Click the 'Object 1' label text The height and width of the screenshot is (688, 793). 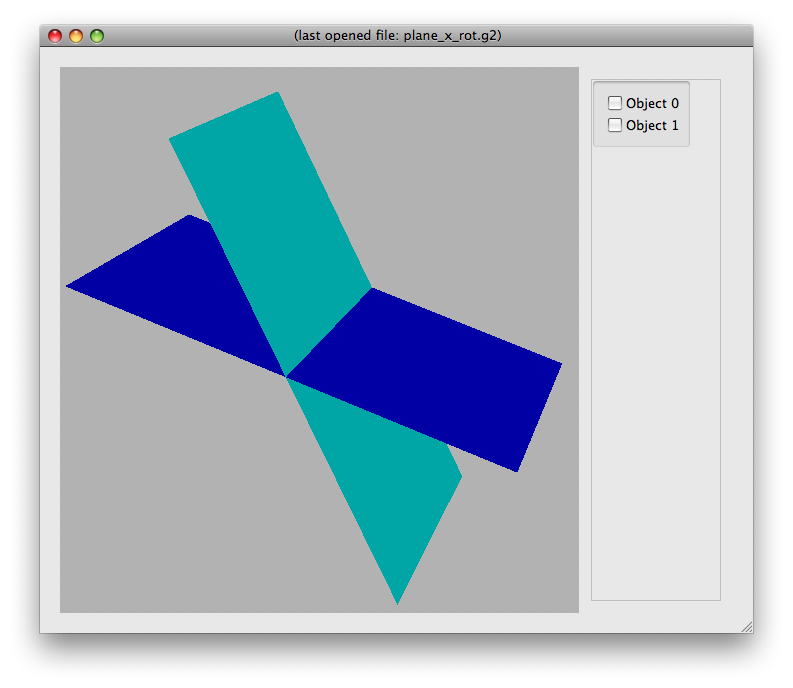click(x=652, y=125)
